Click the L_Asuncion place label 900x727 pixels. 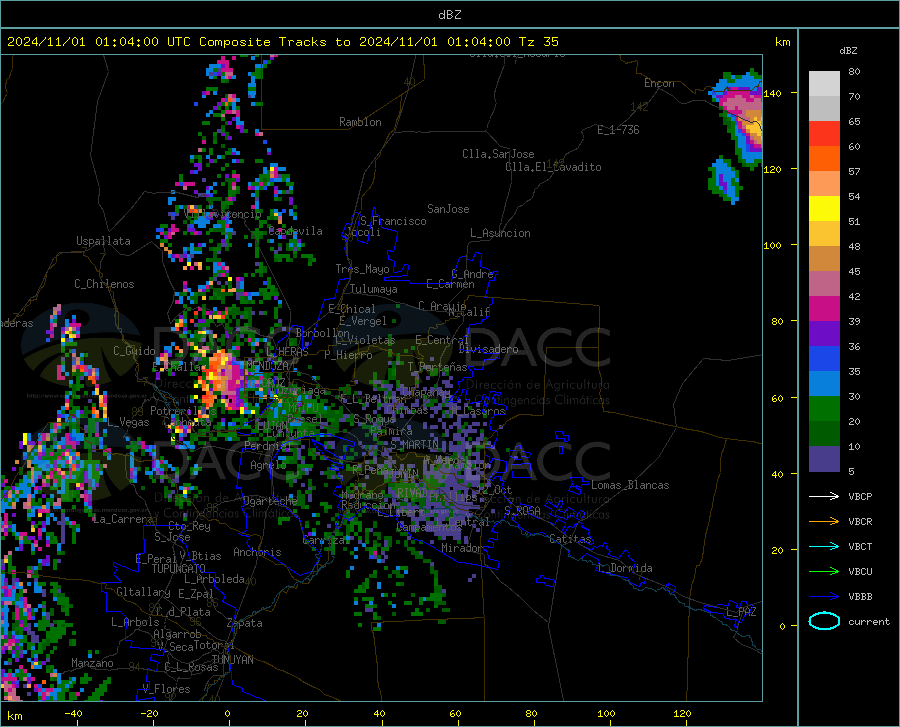pos(500,233)
